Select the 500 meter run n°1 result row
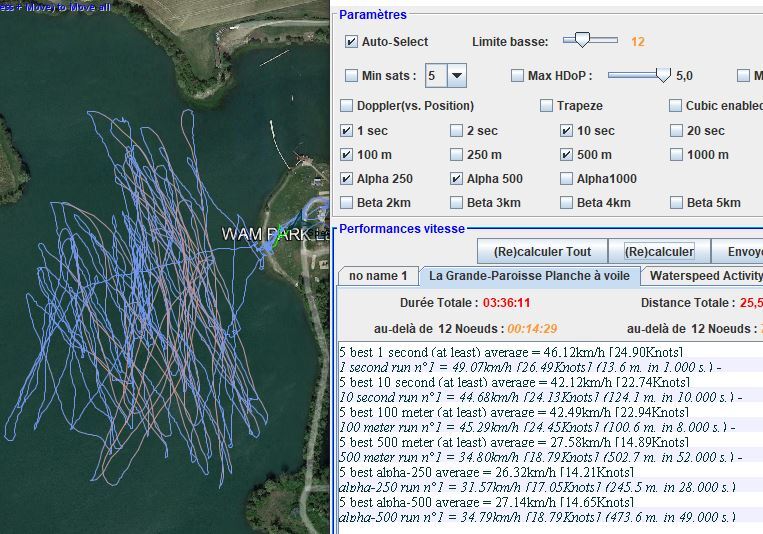 pyautogui.click(x=540, y=456)
